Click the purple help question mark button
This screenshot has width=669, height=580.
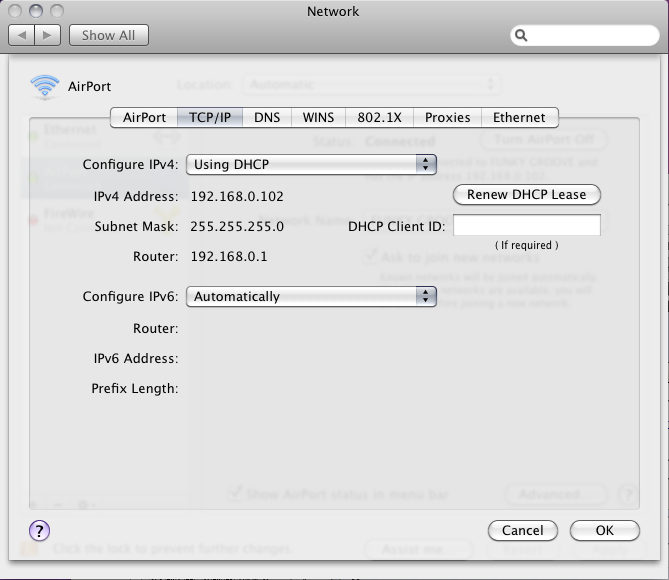pos(40,530)
